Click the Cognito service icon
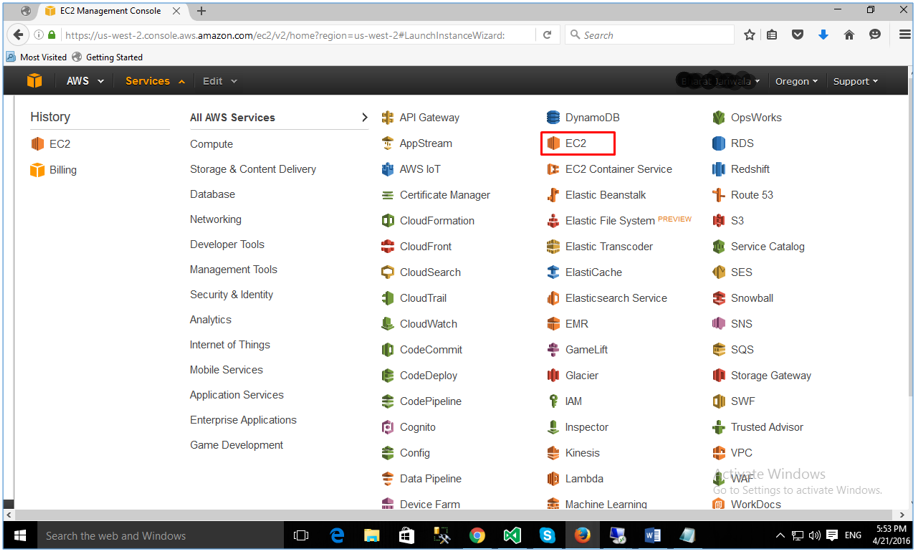 [x=388, y=427]
